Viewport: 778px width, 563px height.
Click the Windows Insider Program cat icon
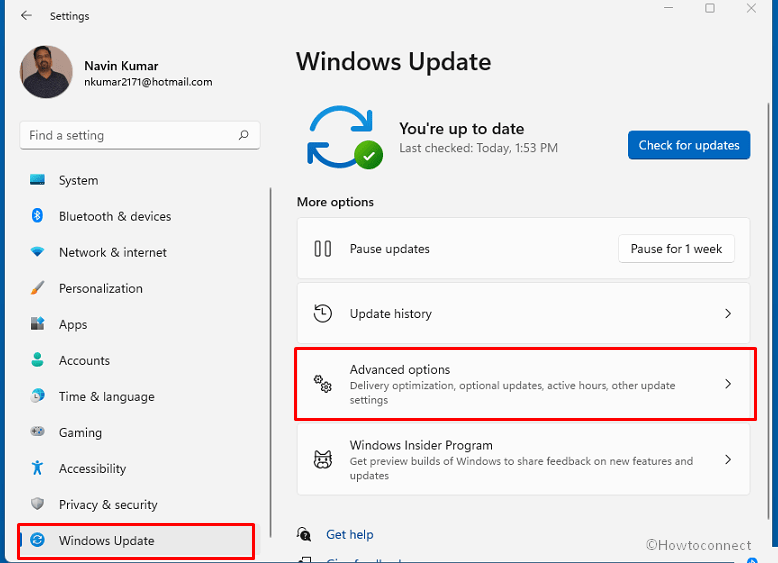click(x=323, y=459)
